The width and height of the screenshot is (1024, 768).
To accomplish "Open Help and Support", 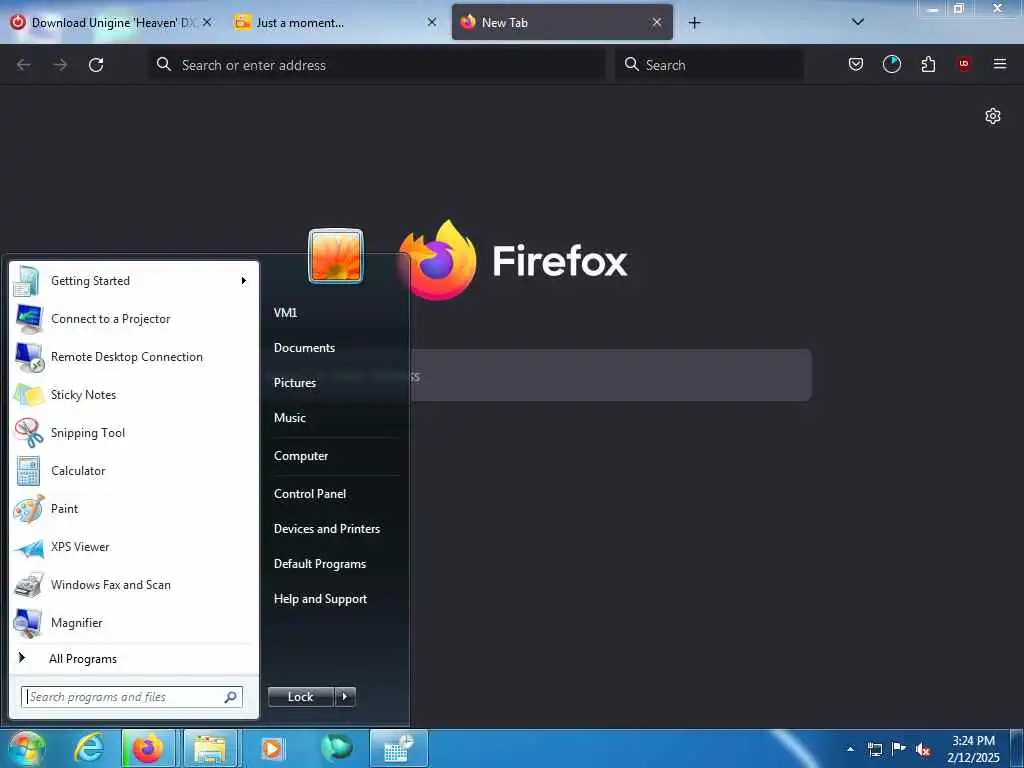I will pyautogui.click(x=320, y=599).
